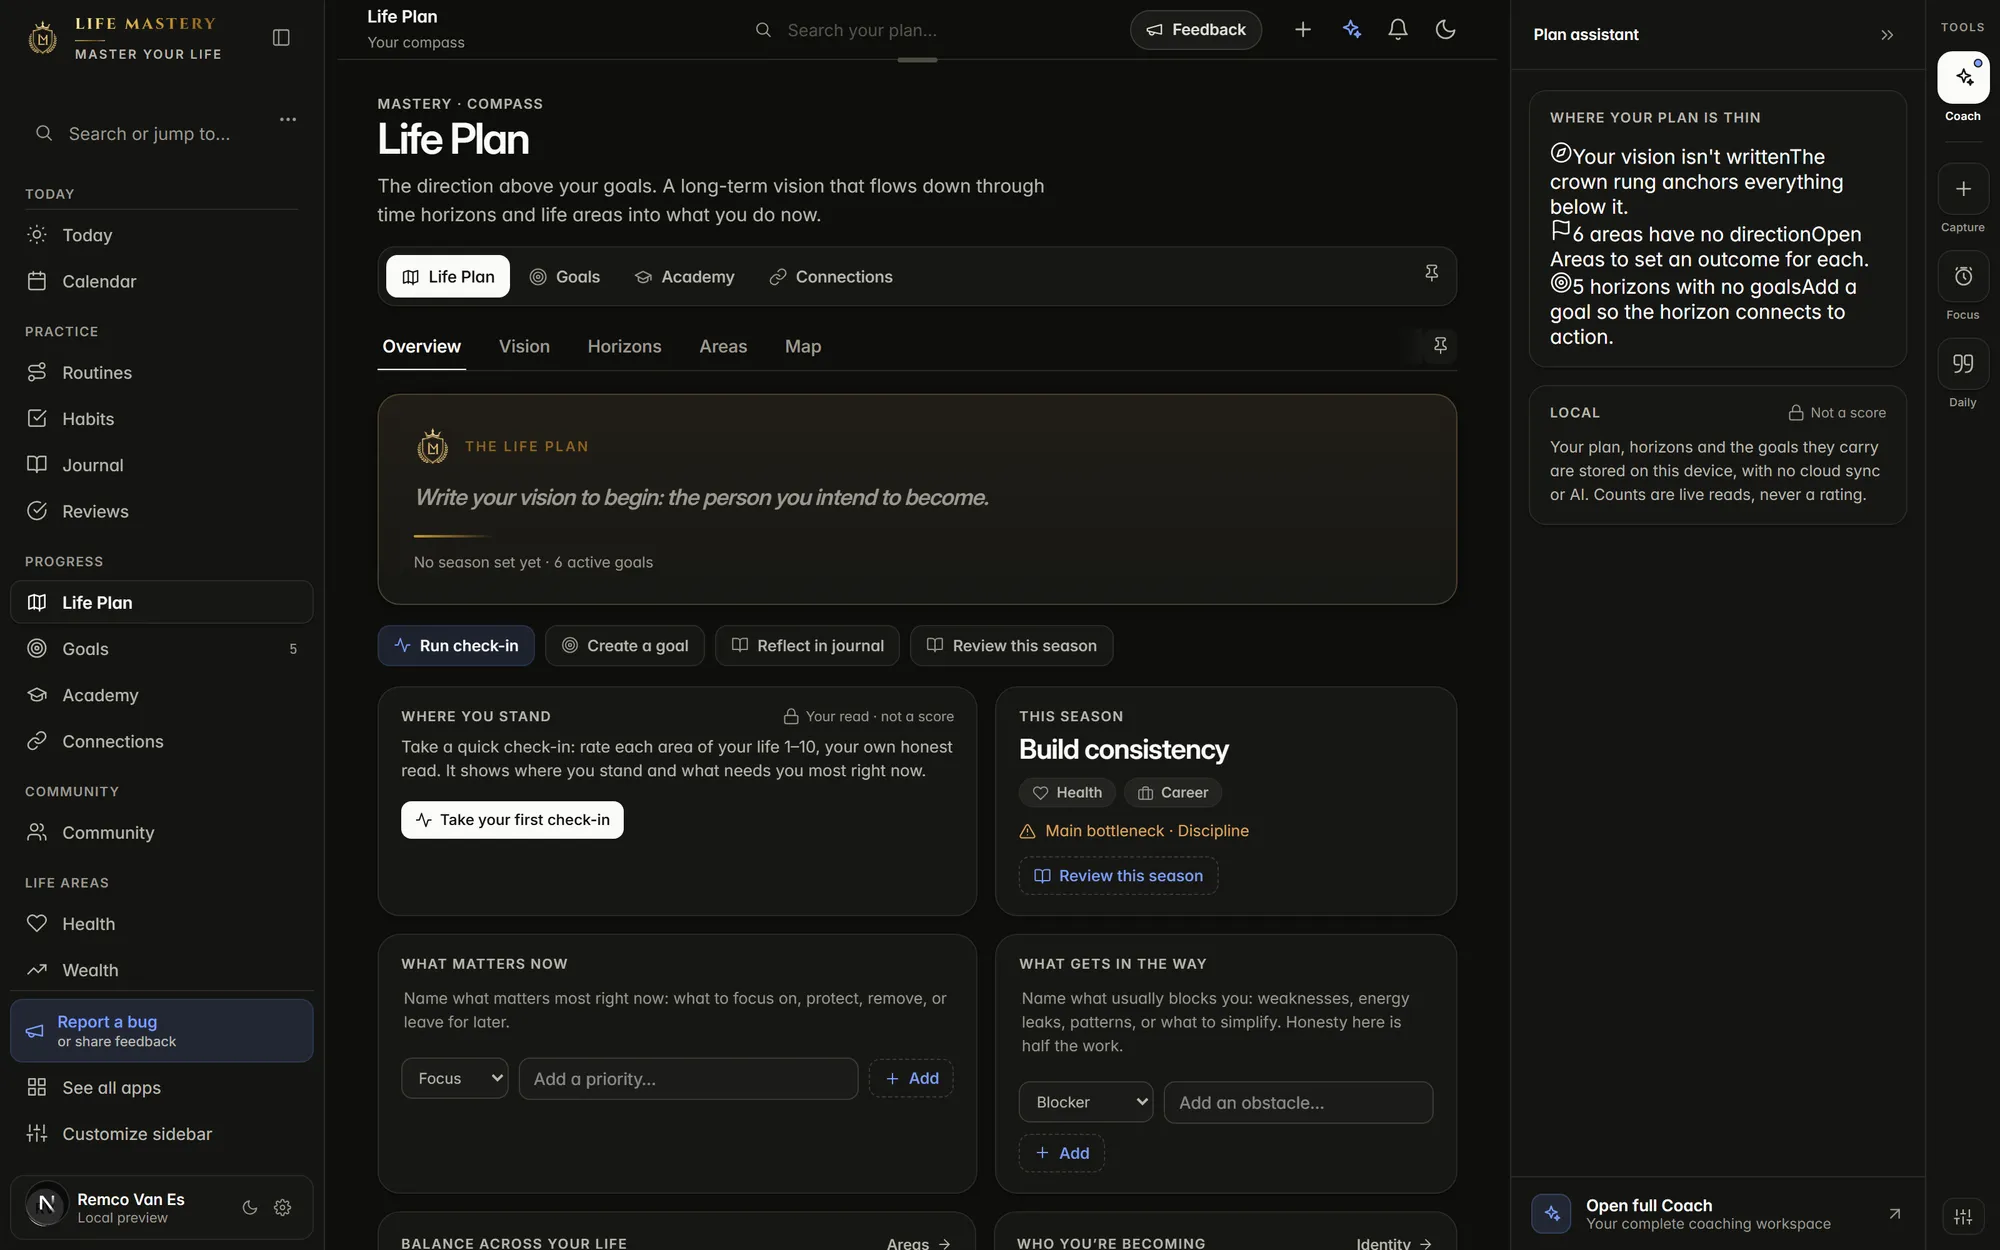2000x1250 pixels.
Task: Select the Areas sub-tab
Action: pyautogui.click(x=723, y=346)
